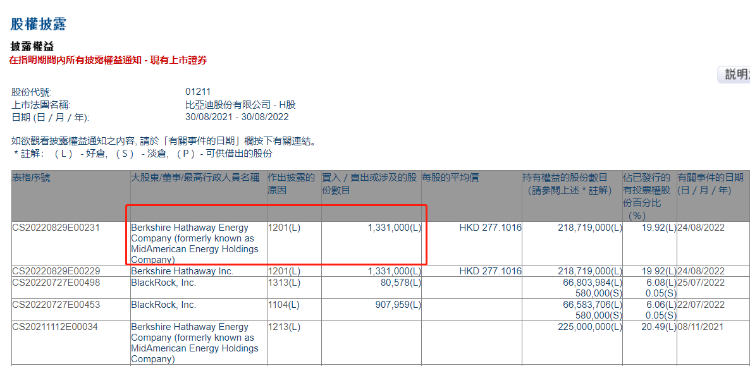This screenshot has width=750, height=366.
Task: Click the 說明 button at top right
Action: coord(734,75)
